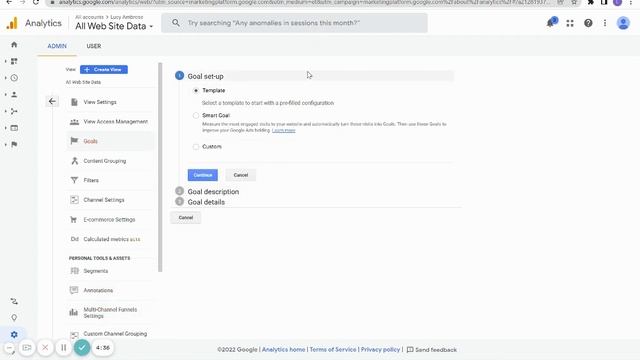The width and height of the screenshot is (640, 360).
Task: Click the camera toggle in recording toolbar
Action: pyautogui.click(x=27, y=348)
